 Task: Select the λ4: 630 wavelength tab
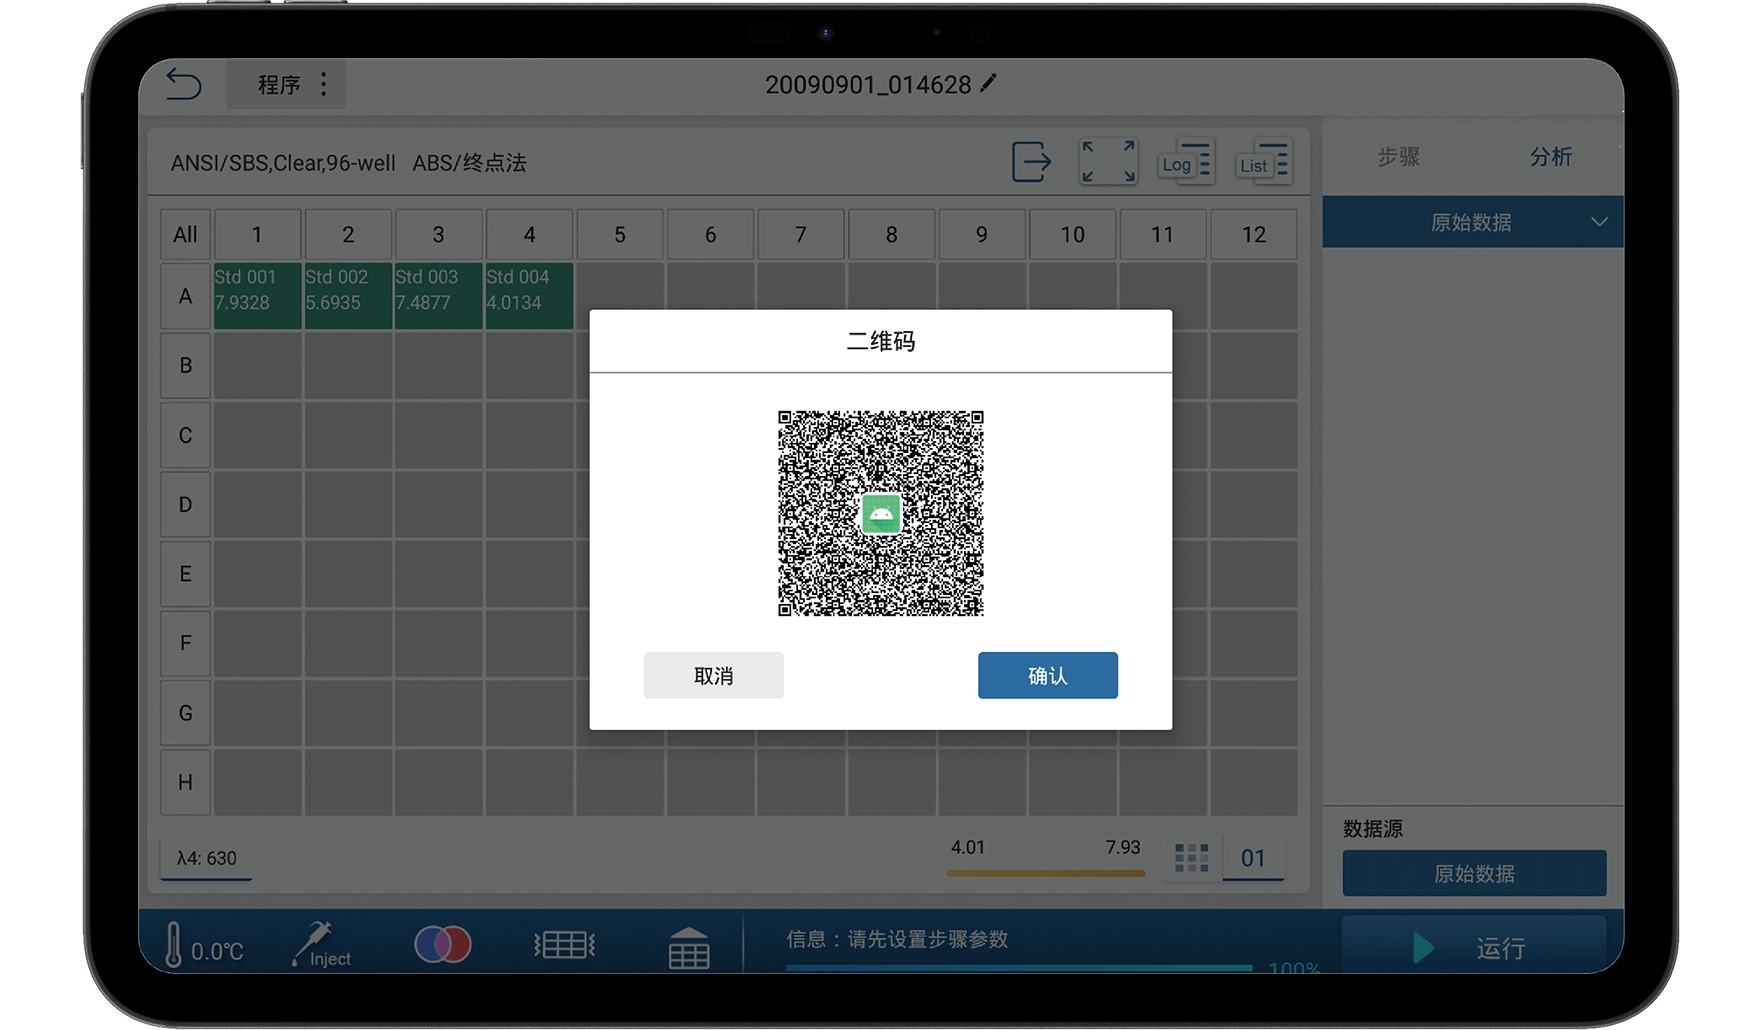(207, 858)
